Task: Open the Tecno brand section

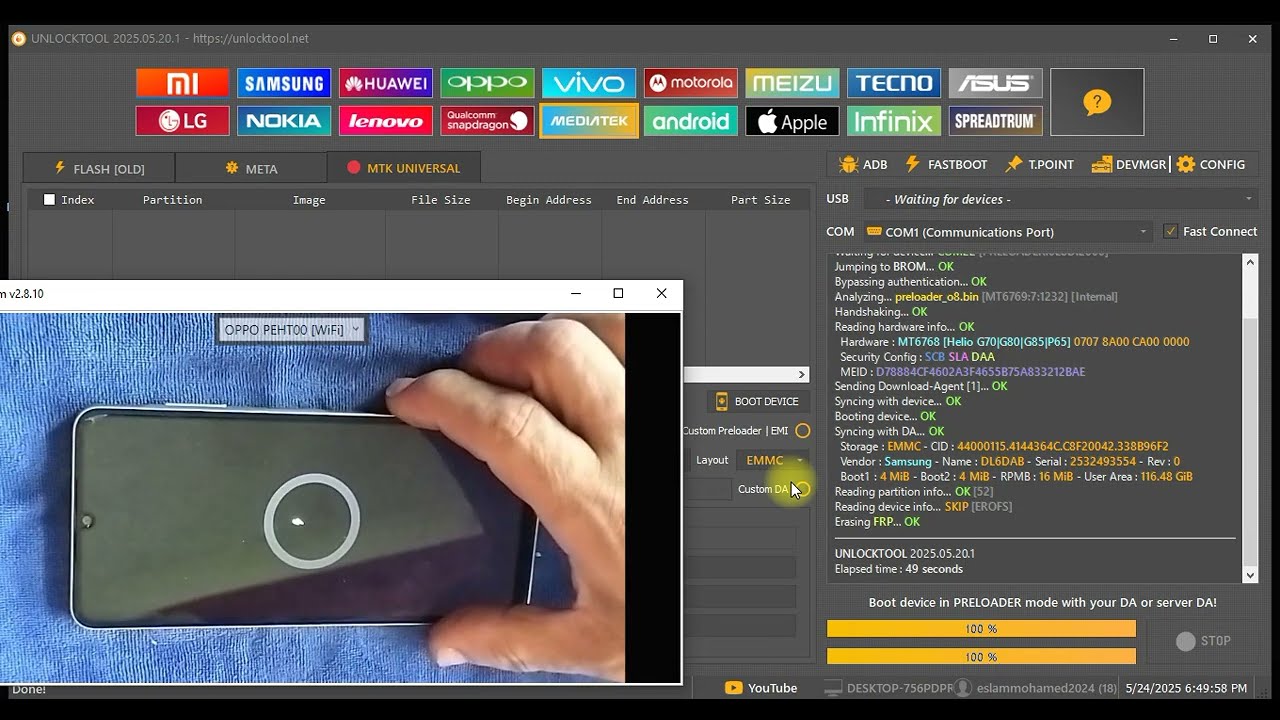Action: click(894, 83)
